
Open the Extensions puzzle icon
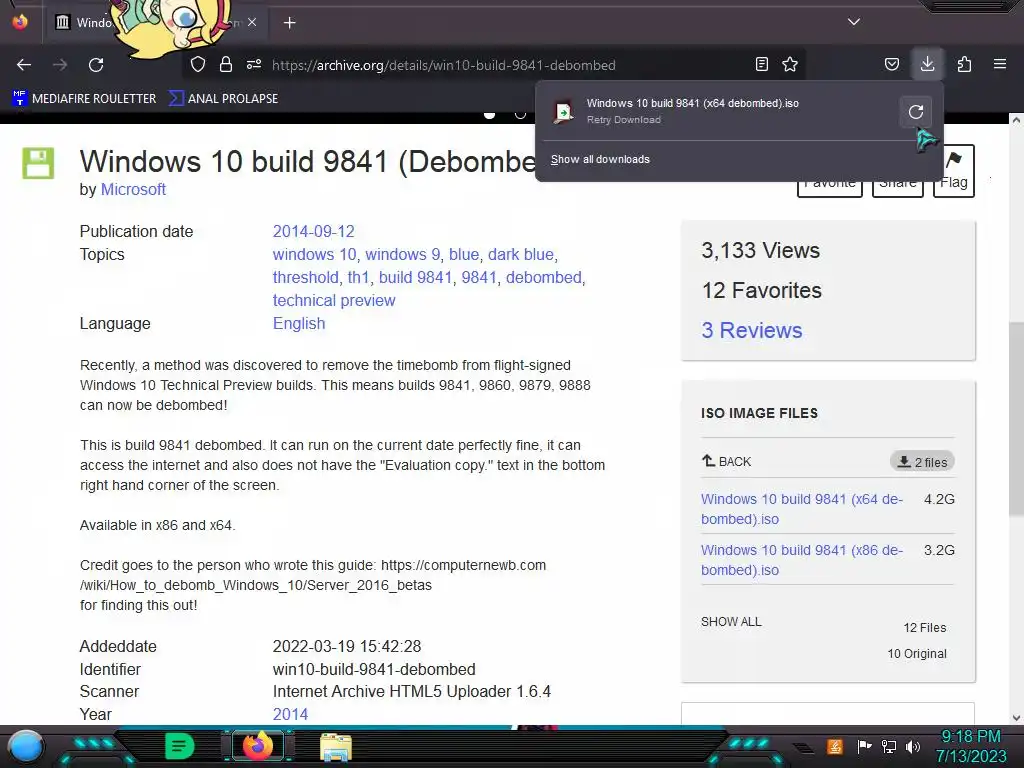[x=964, y=64]
